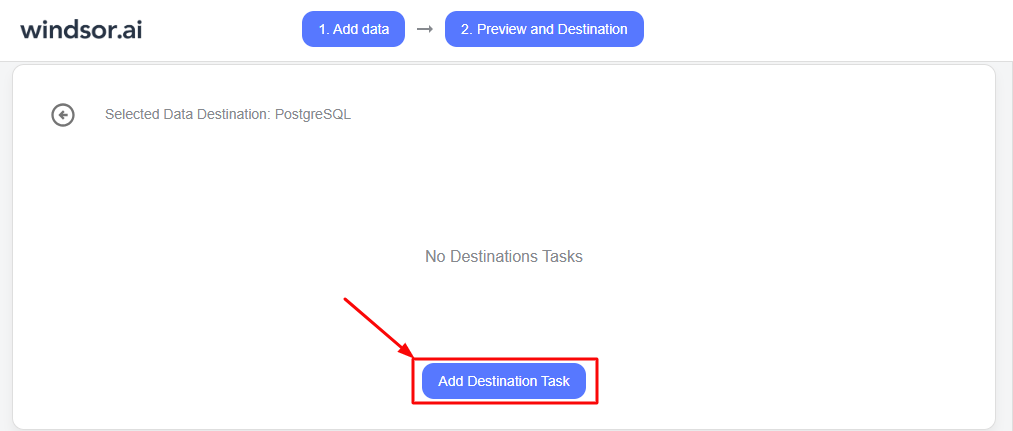Click the number 1 in Add data step
The width and height of the screenshot is (1013, 431).
(x=323, y=29)
